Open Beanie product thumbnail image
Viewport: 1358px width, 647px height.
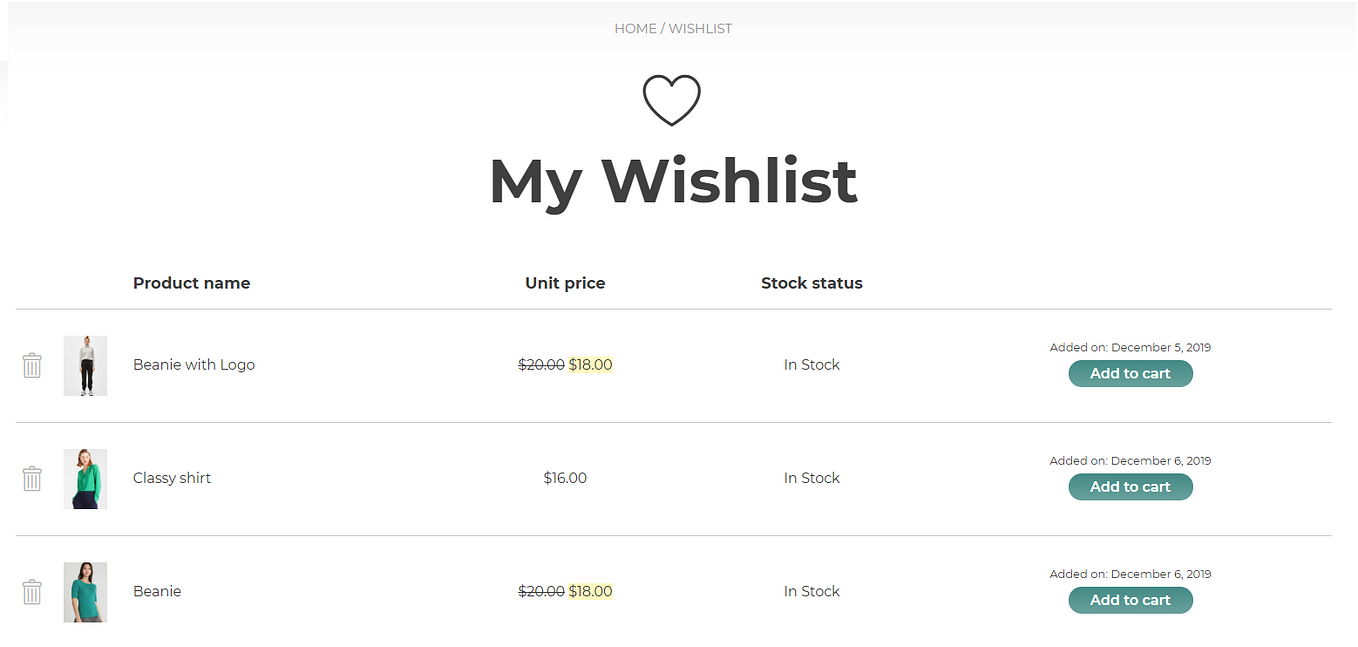(x=85, y=592)
